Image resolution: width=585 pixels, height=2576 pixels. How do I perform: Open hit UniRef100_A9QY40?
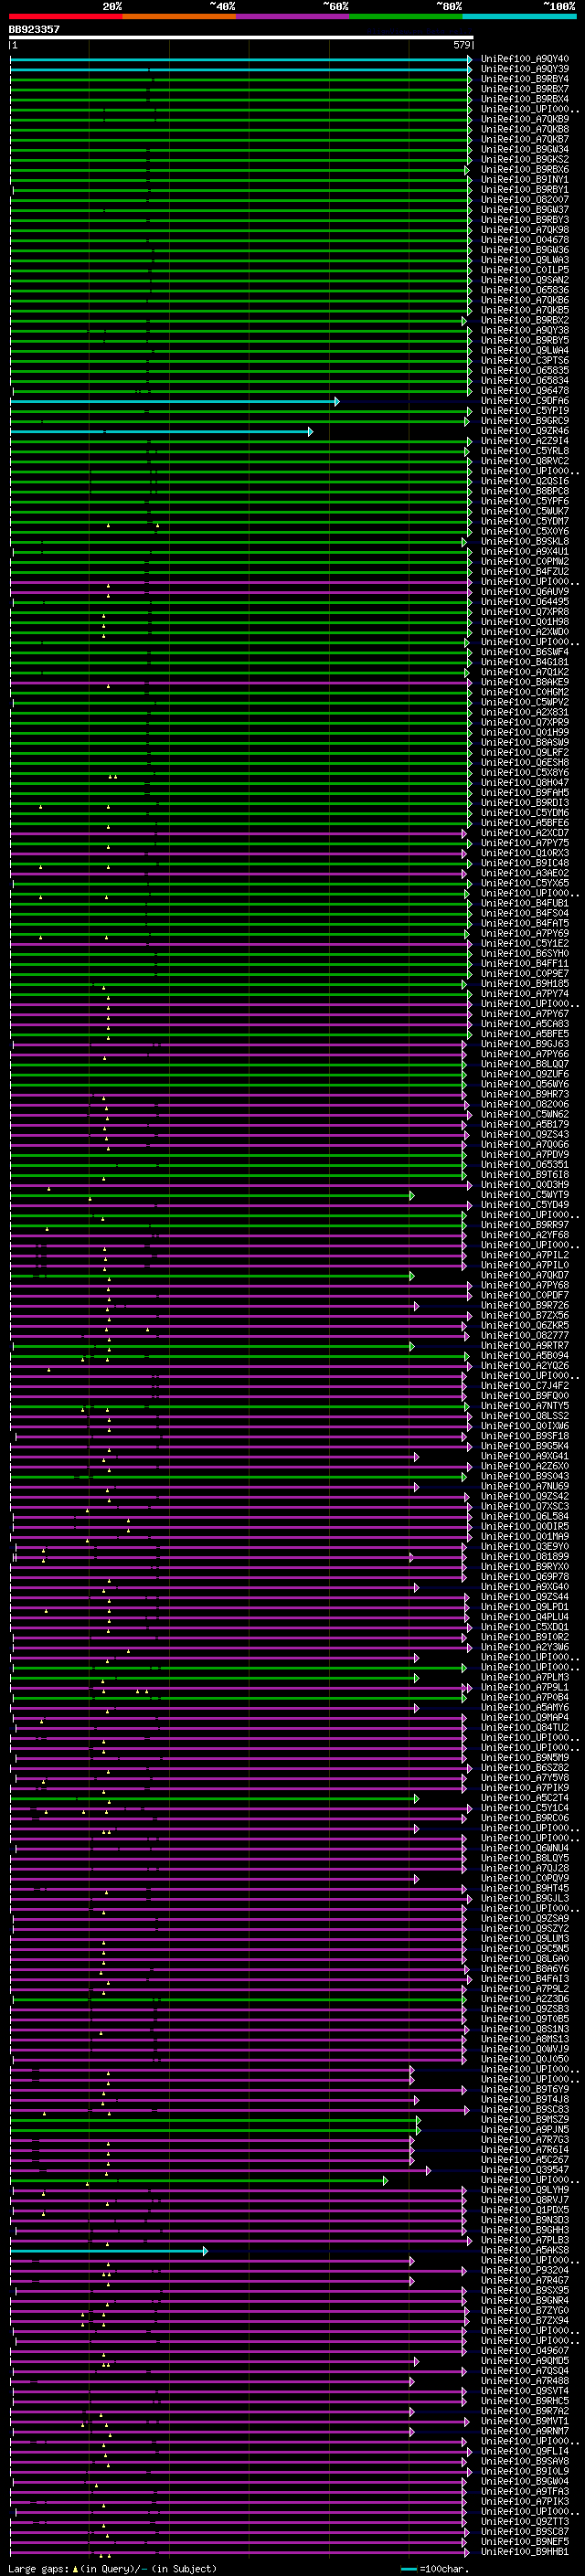tap(524, 59)
